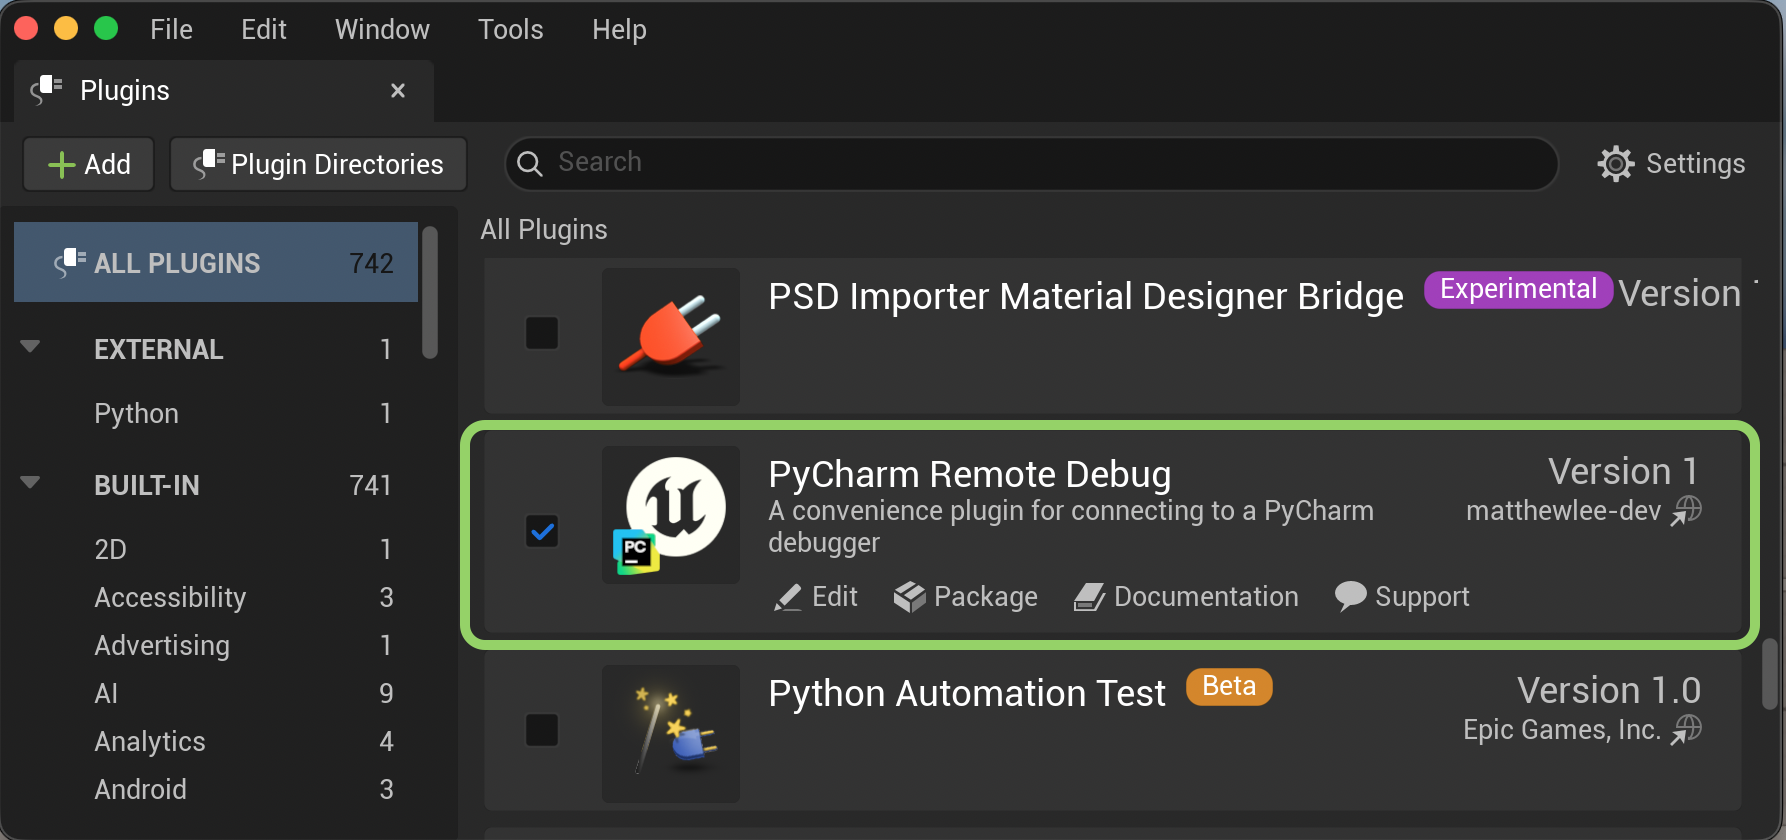Close the Plugins tab

[x=398, y=91]
